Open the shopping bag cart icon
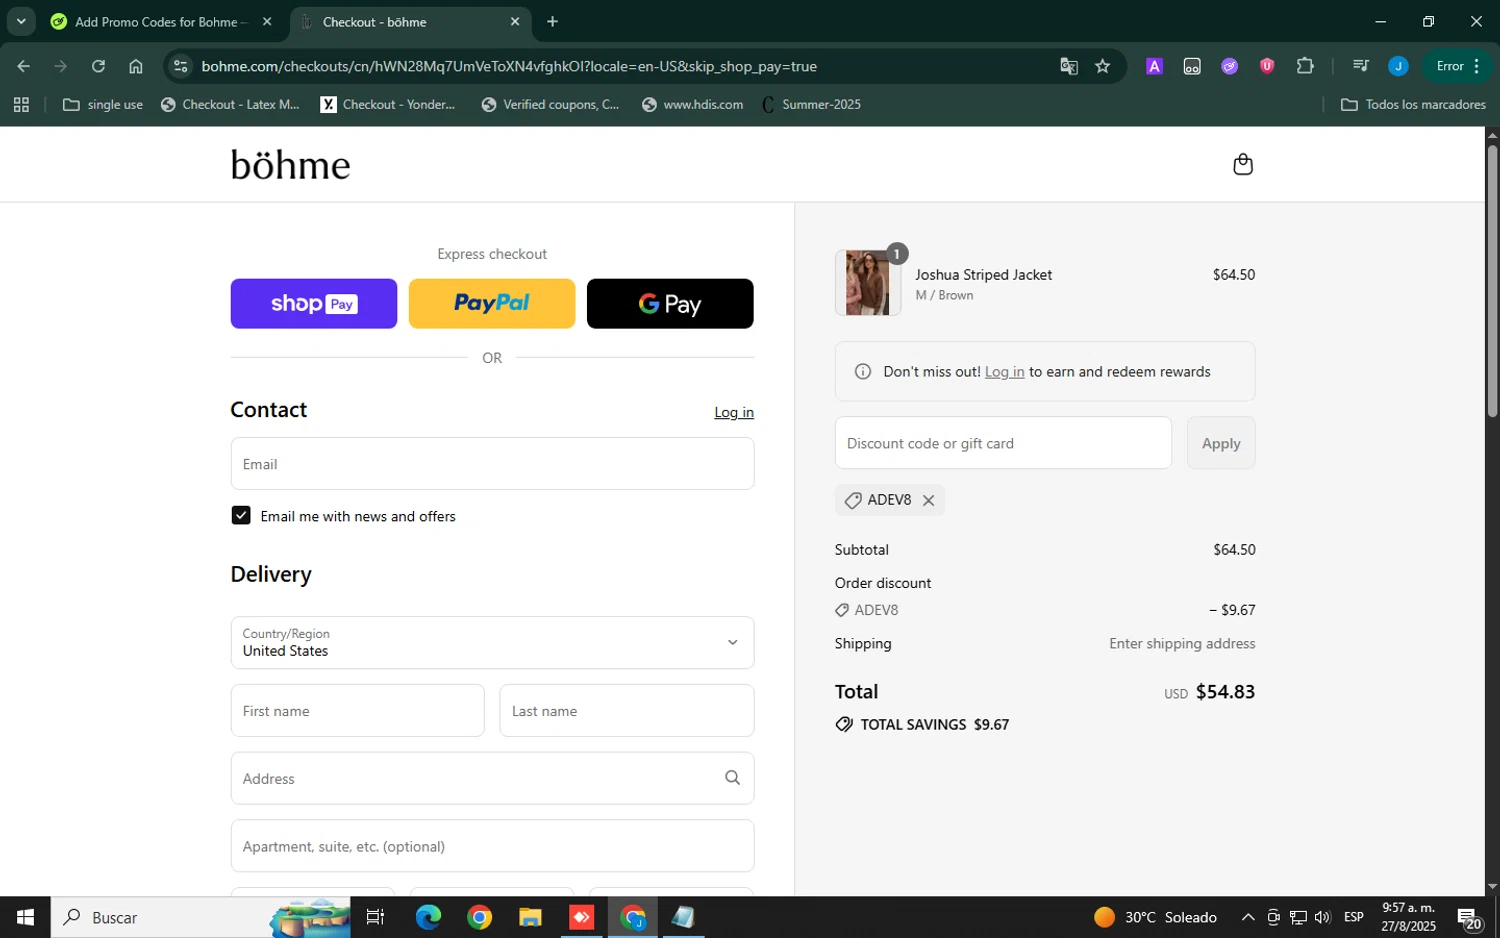The width and height of the screenshot is (1500, 938). point(1243,164)
